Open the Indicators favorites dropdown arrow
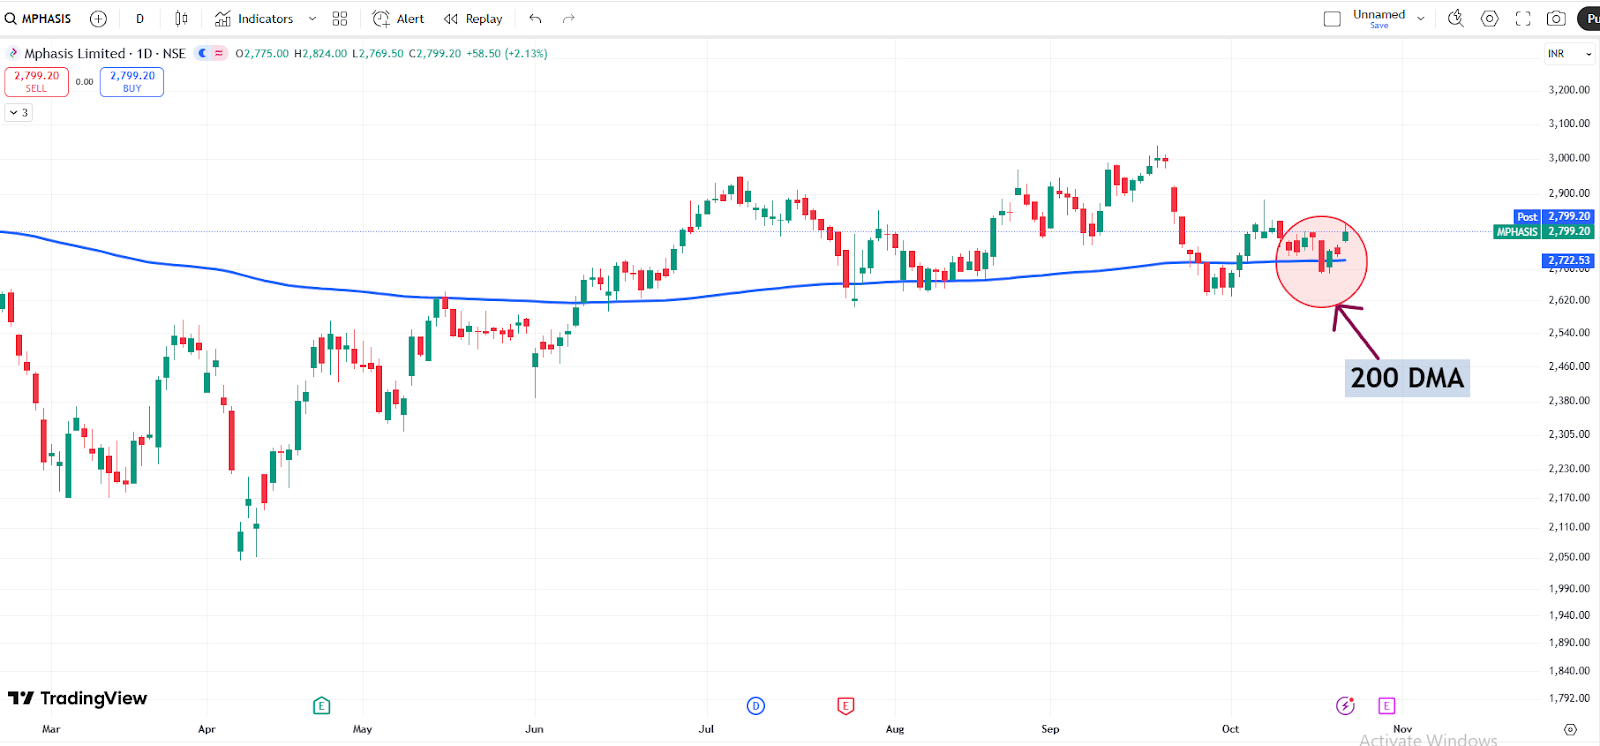 [312, 19]
